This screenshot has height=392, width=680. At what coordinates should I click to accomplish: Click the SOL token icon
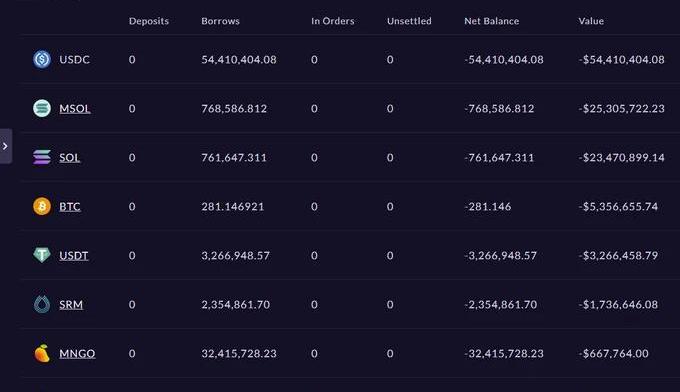(42, 157)
